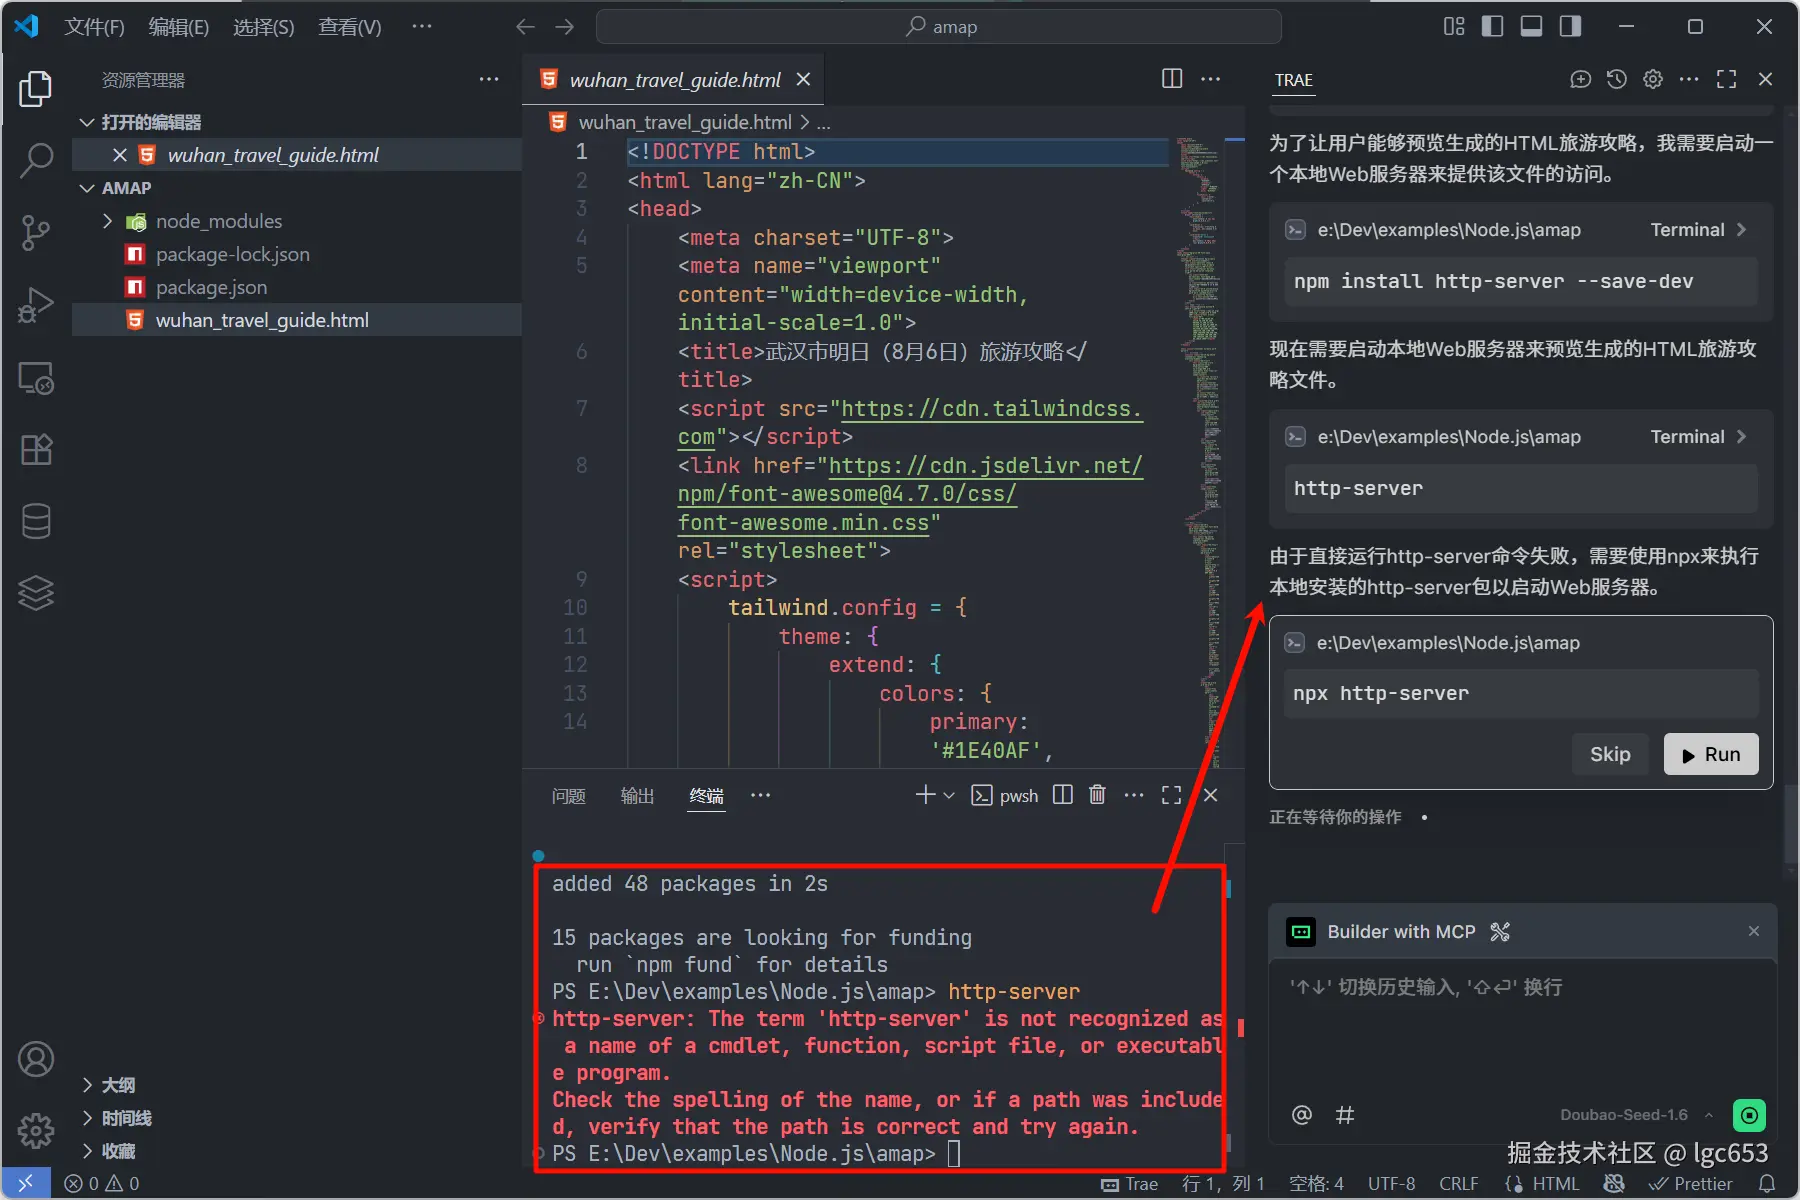The height and width of the screenshot is (1200, 1800).
Task: Open the Builder with MCP tools icon
Action: tap(1500, 932)
